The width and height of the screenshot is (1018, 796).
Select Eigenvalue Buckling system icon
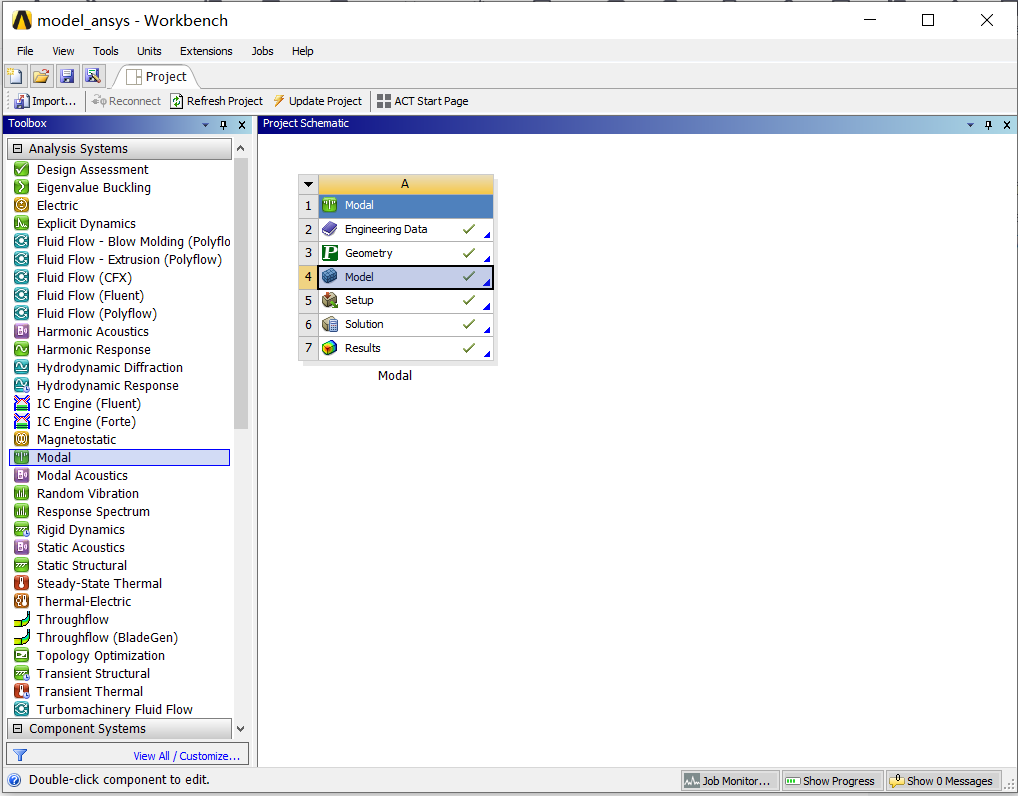pos(21,187)
